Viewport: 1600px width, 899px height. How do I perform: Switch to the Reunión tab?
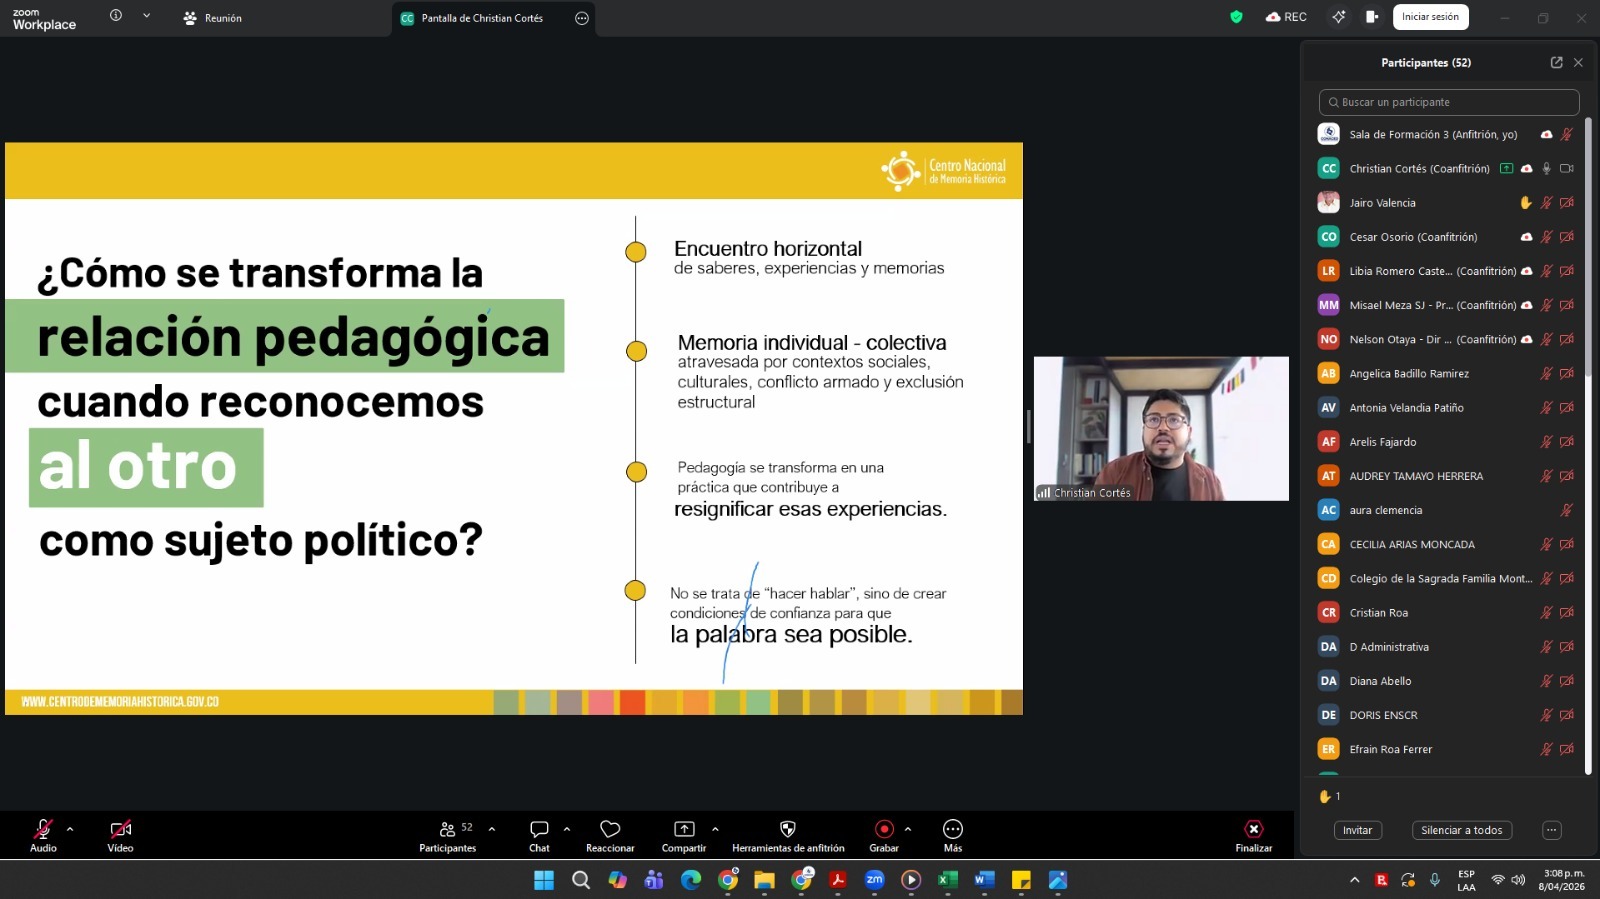213,18
